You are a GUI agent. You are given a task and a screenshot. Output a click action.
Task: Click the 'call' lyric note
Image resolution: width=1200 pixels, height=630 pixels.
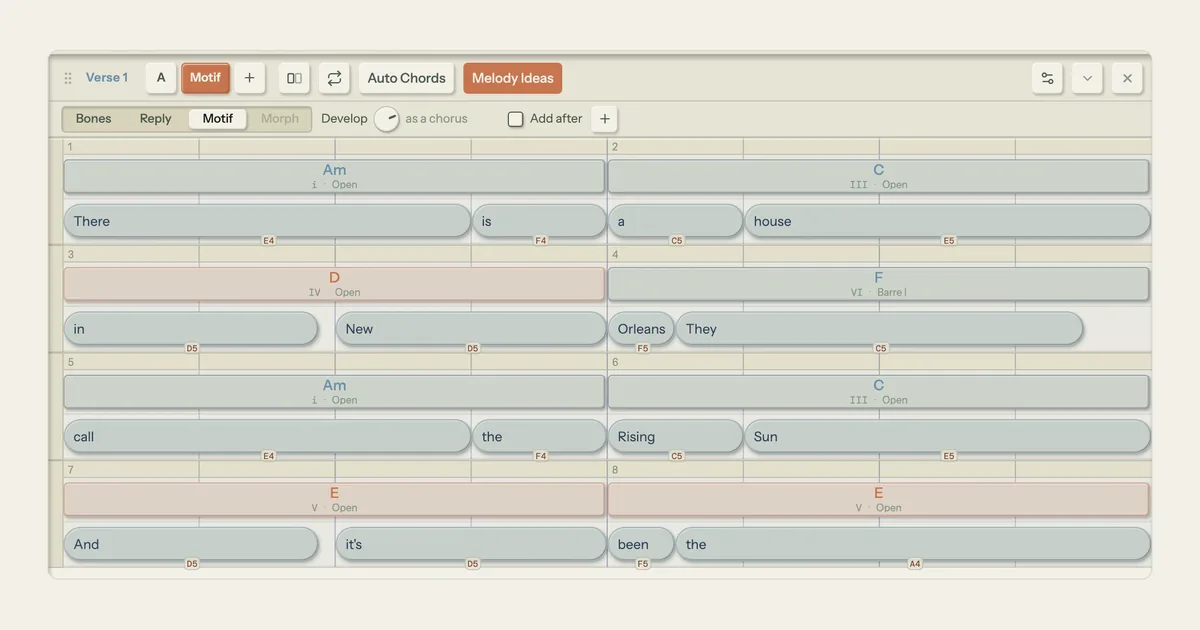click(267, 437)
